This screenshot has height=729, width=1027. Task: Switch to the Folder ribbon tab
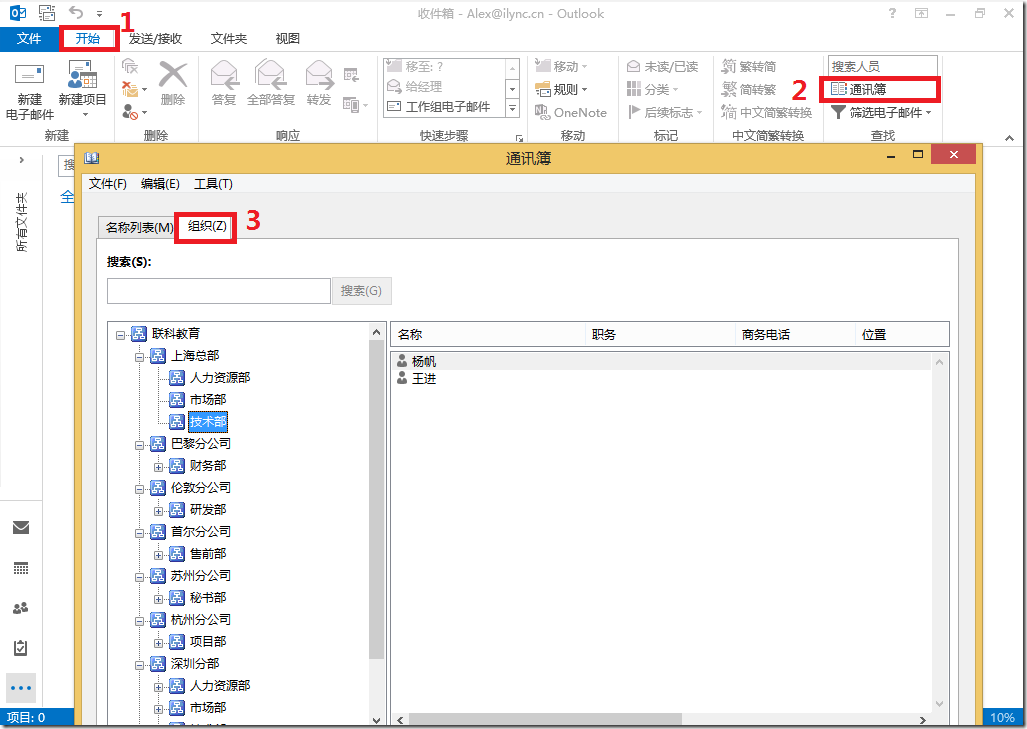229,39
